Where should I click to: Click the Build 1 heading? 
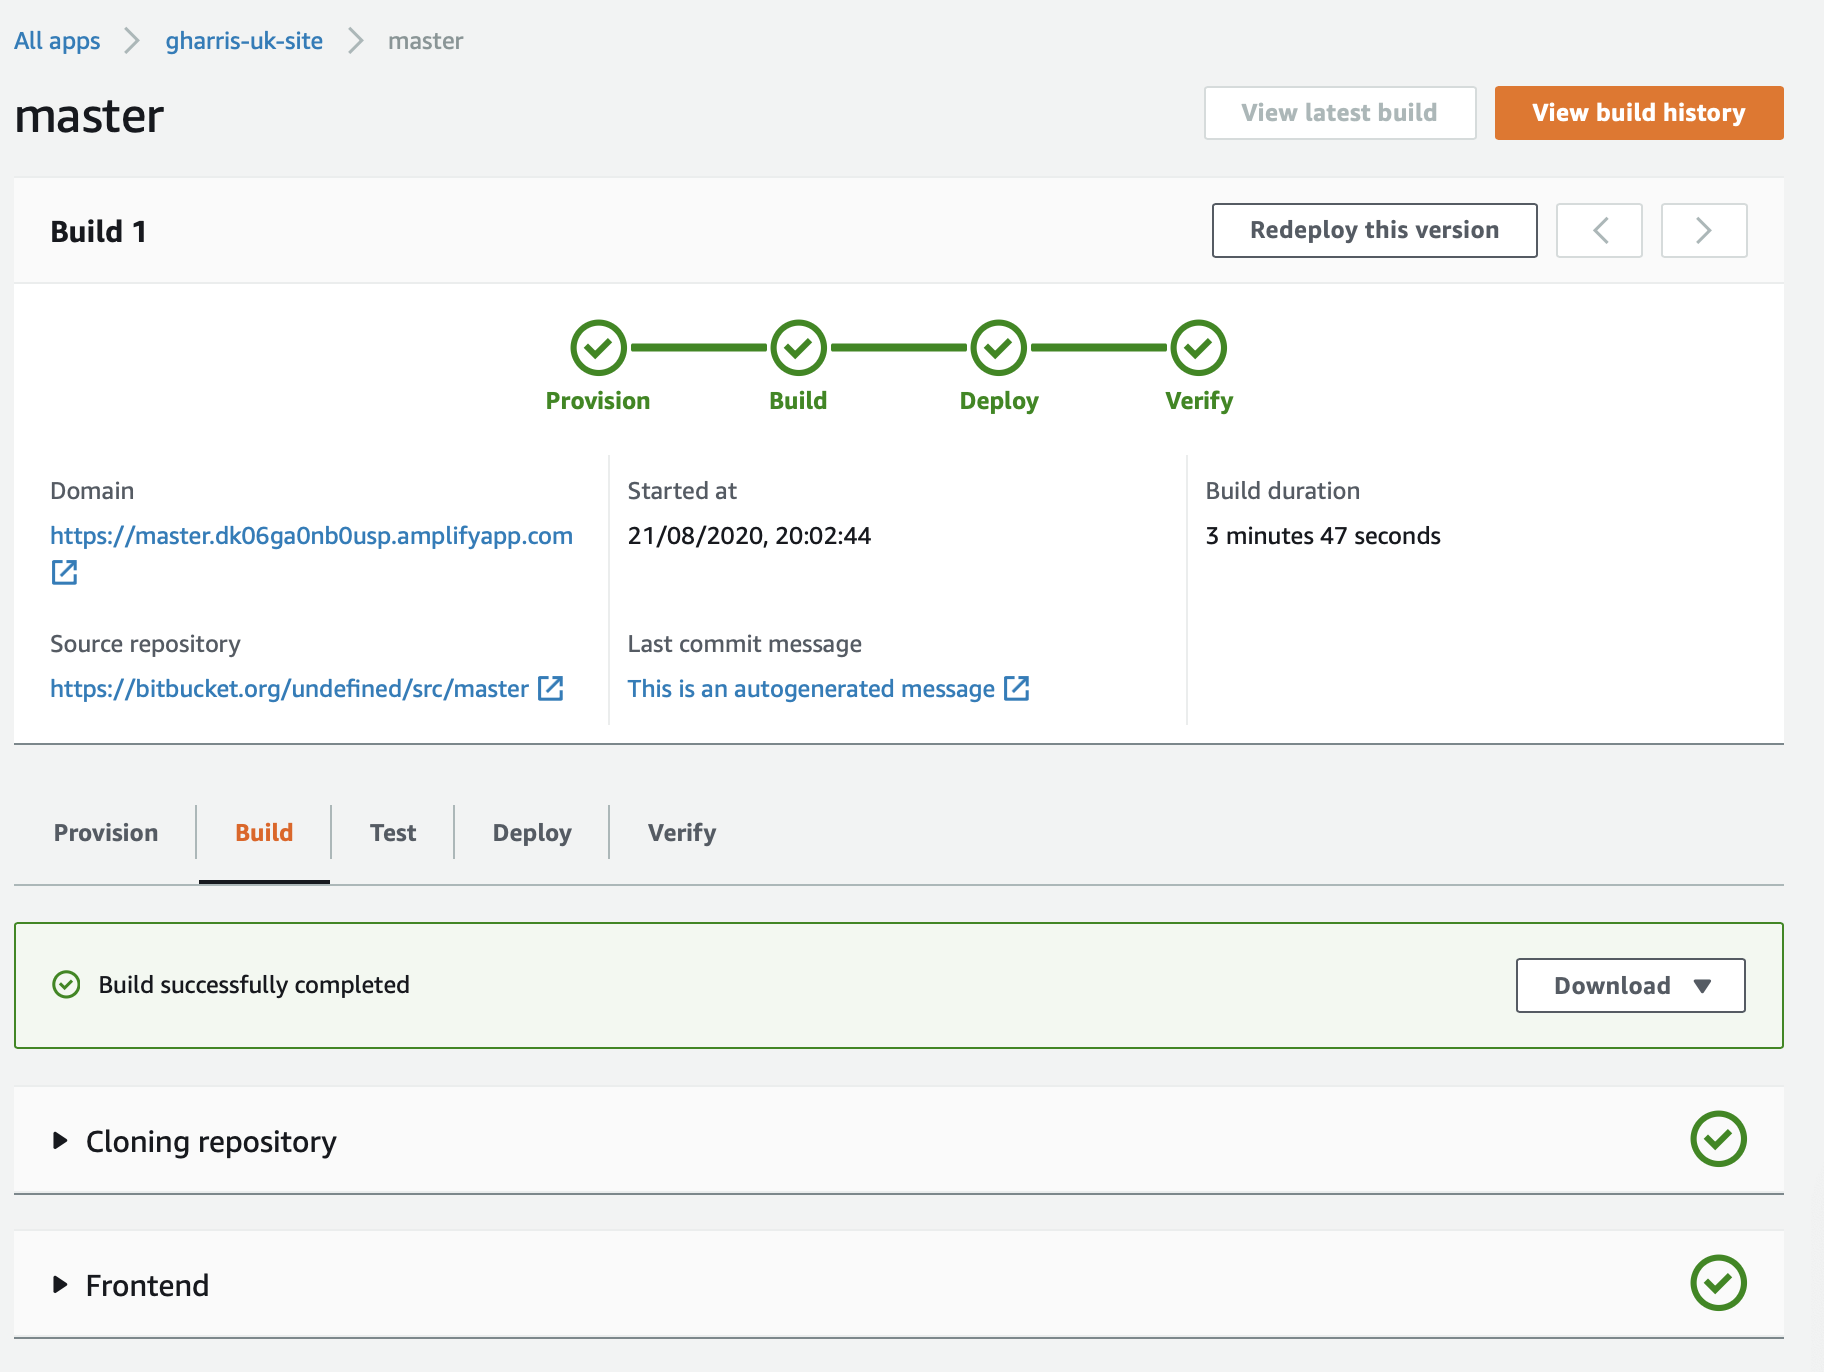(x=99, y=232)
